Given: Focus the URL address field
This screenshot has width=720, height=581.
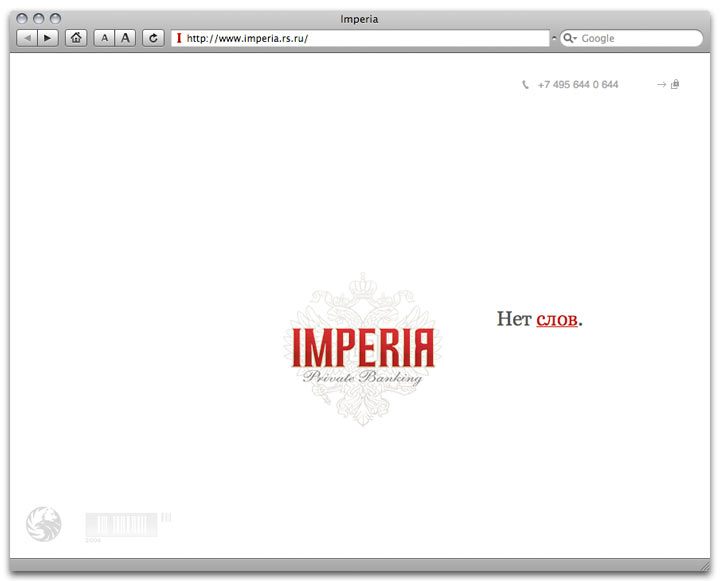Looking at the screenshot, I should (360, 38).
